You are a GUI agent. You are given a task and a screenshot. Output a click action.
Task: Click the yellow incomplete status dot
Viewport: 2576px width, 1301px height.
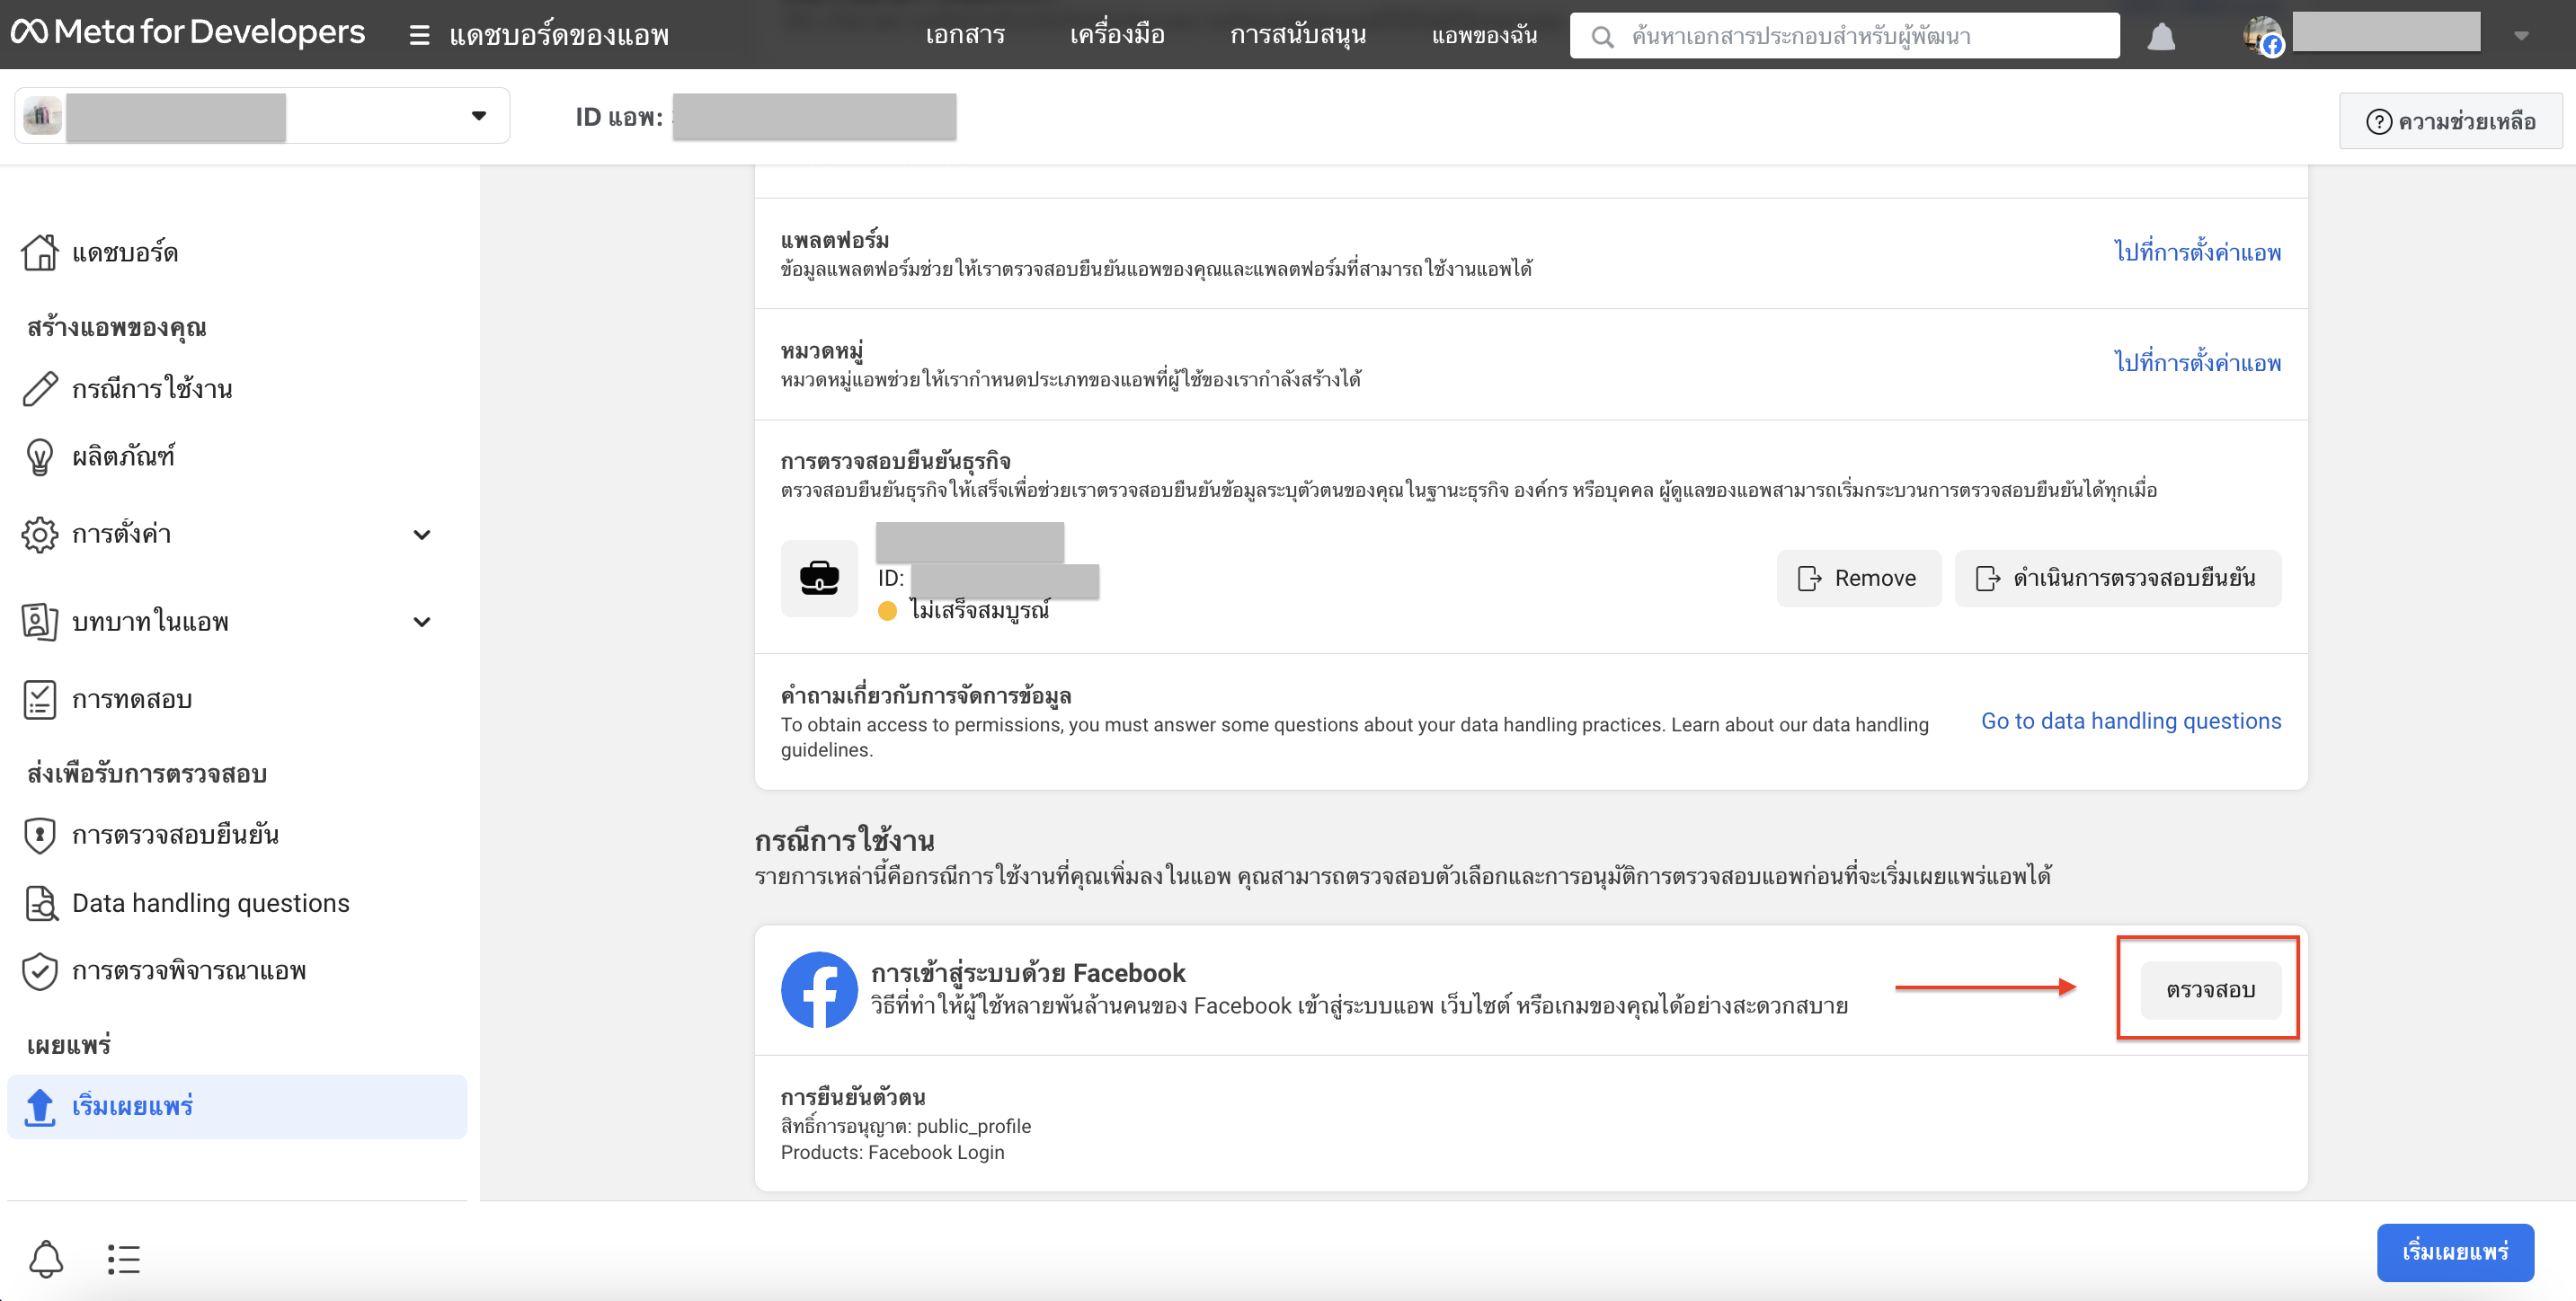(x=887, y=611)
